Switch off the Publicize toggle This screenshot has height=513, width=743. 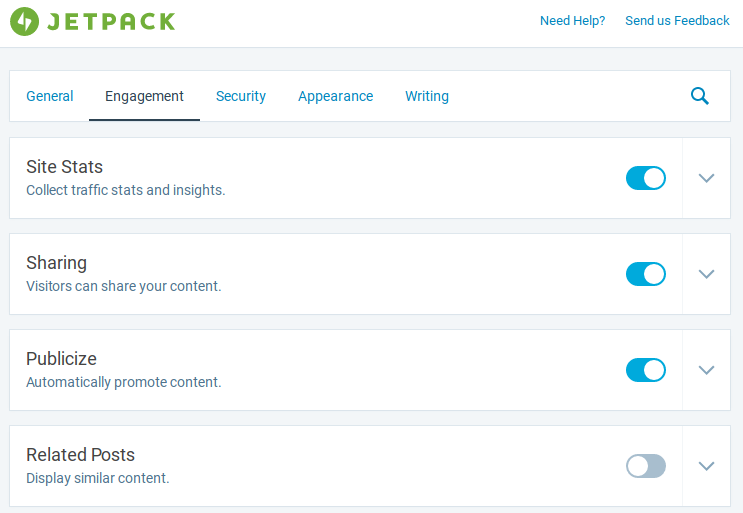[x=645, y=370]
